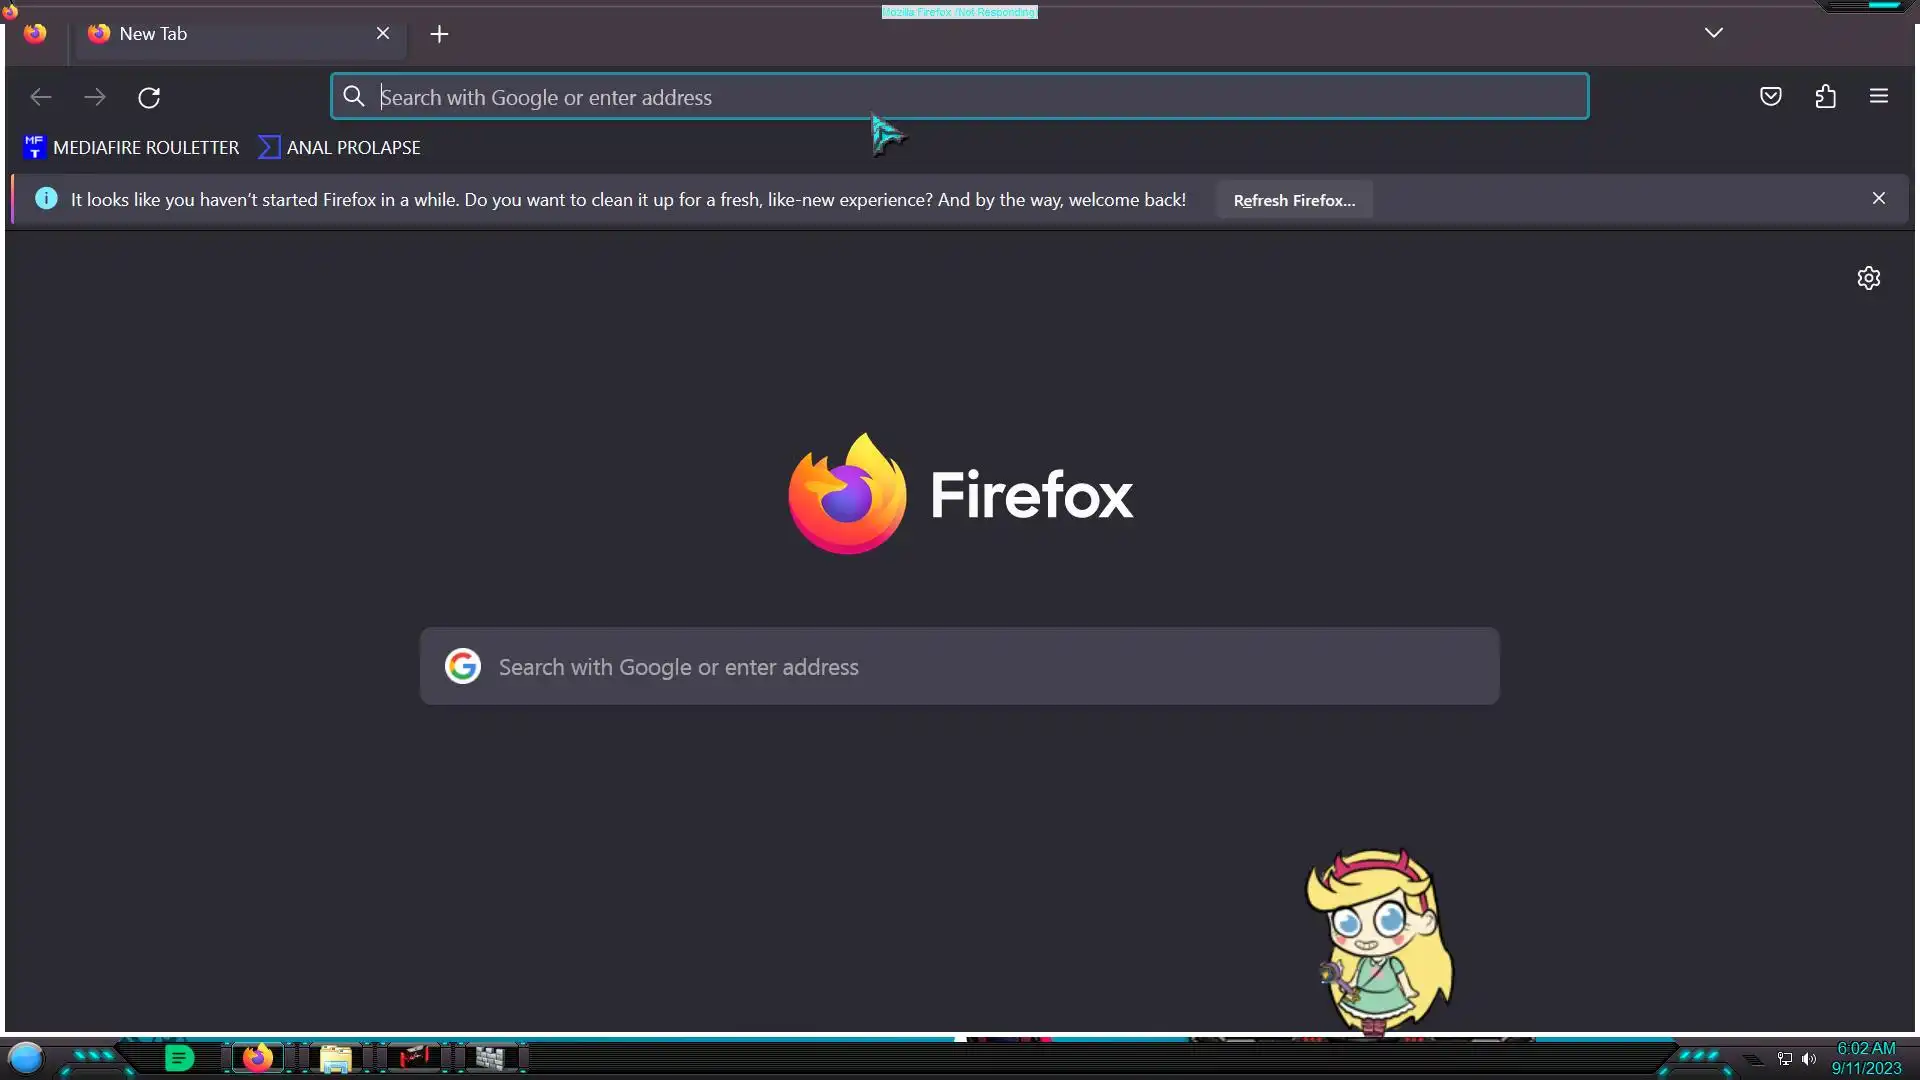Open the MEDIAFIRE ROULETTER bookmark
This screenshot has height=1080, width=1920.
point(131,148)
